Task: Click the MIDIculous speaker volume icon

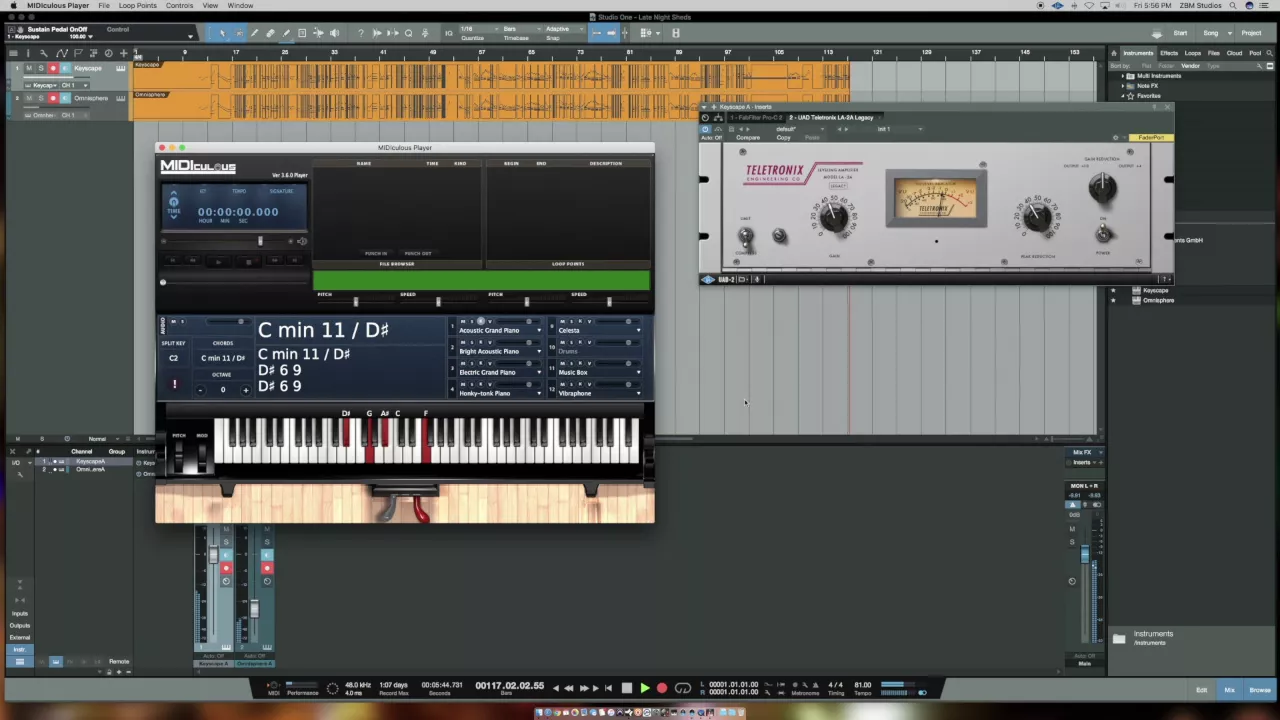Action: (x=302, y=241)
